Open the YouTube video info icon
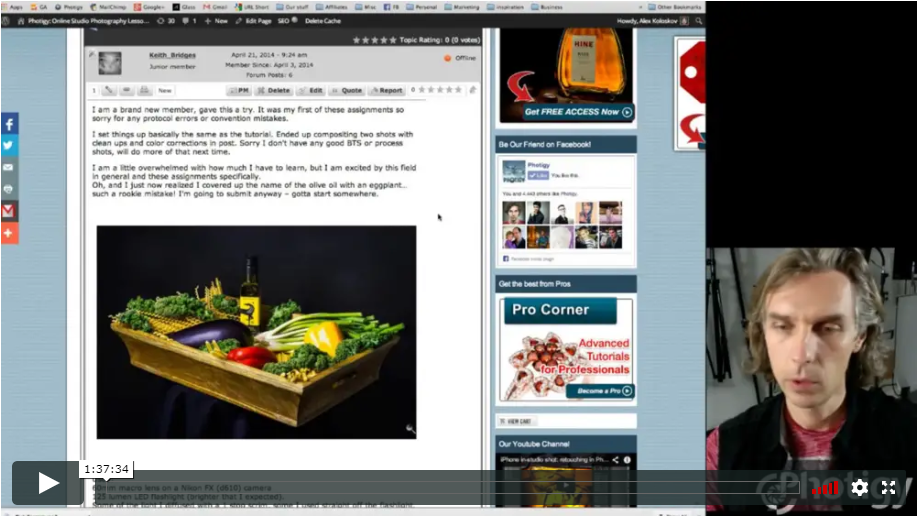Image resolution: width=917 pixels, height=517 pixels. coord(627,460)
